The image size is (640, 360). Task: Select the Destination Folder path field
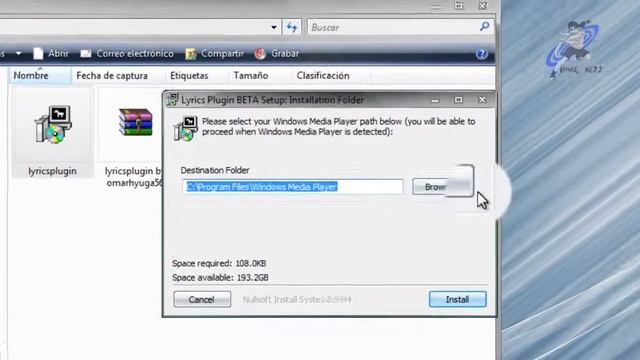point(293,187)
